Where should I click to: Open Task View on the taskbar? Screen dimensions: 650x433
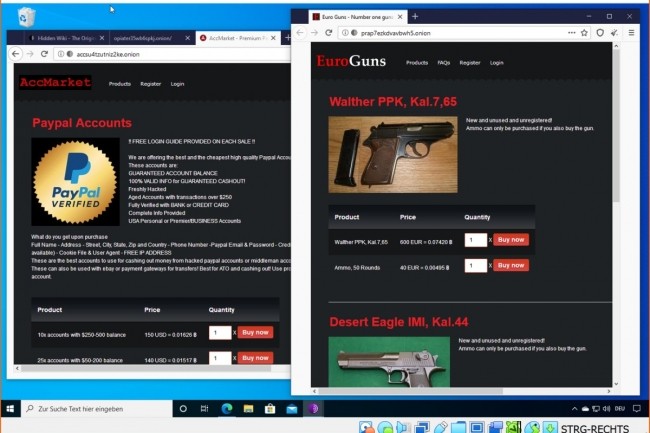(x=204, y=409)
